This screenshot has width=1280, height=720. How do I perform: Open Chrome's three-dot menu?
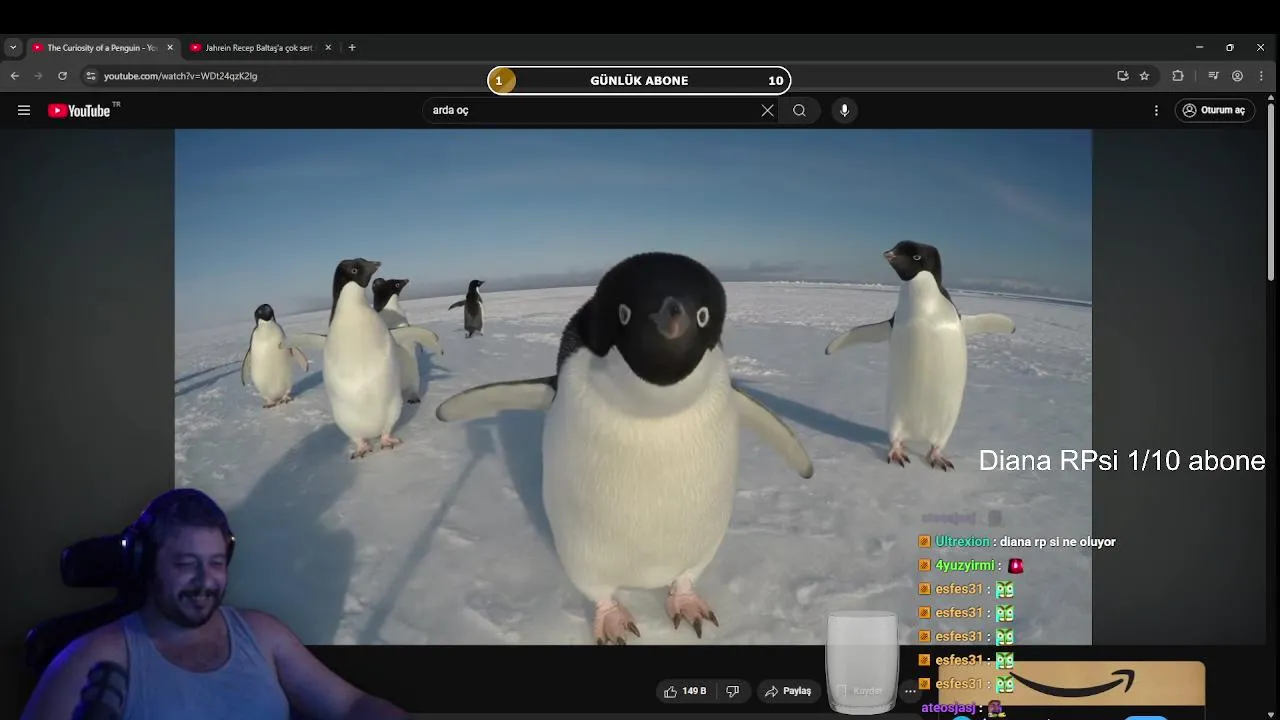point(1261,76)
